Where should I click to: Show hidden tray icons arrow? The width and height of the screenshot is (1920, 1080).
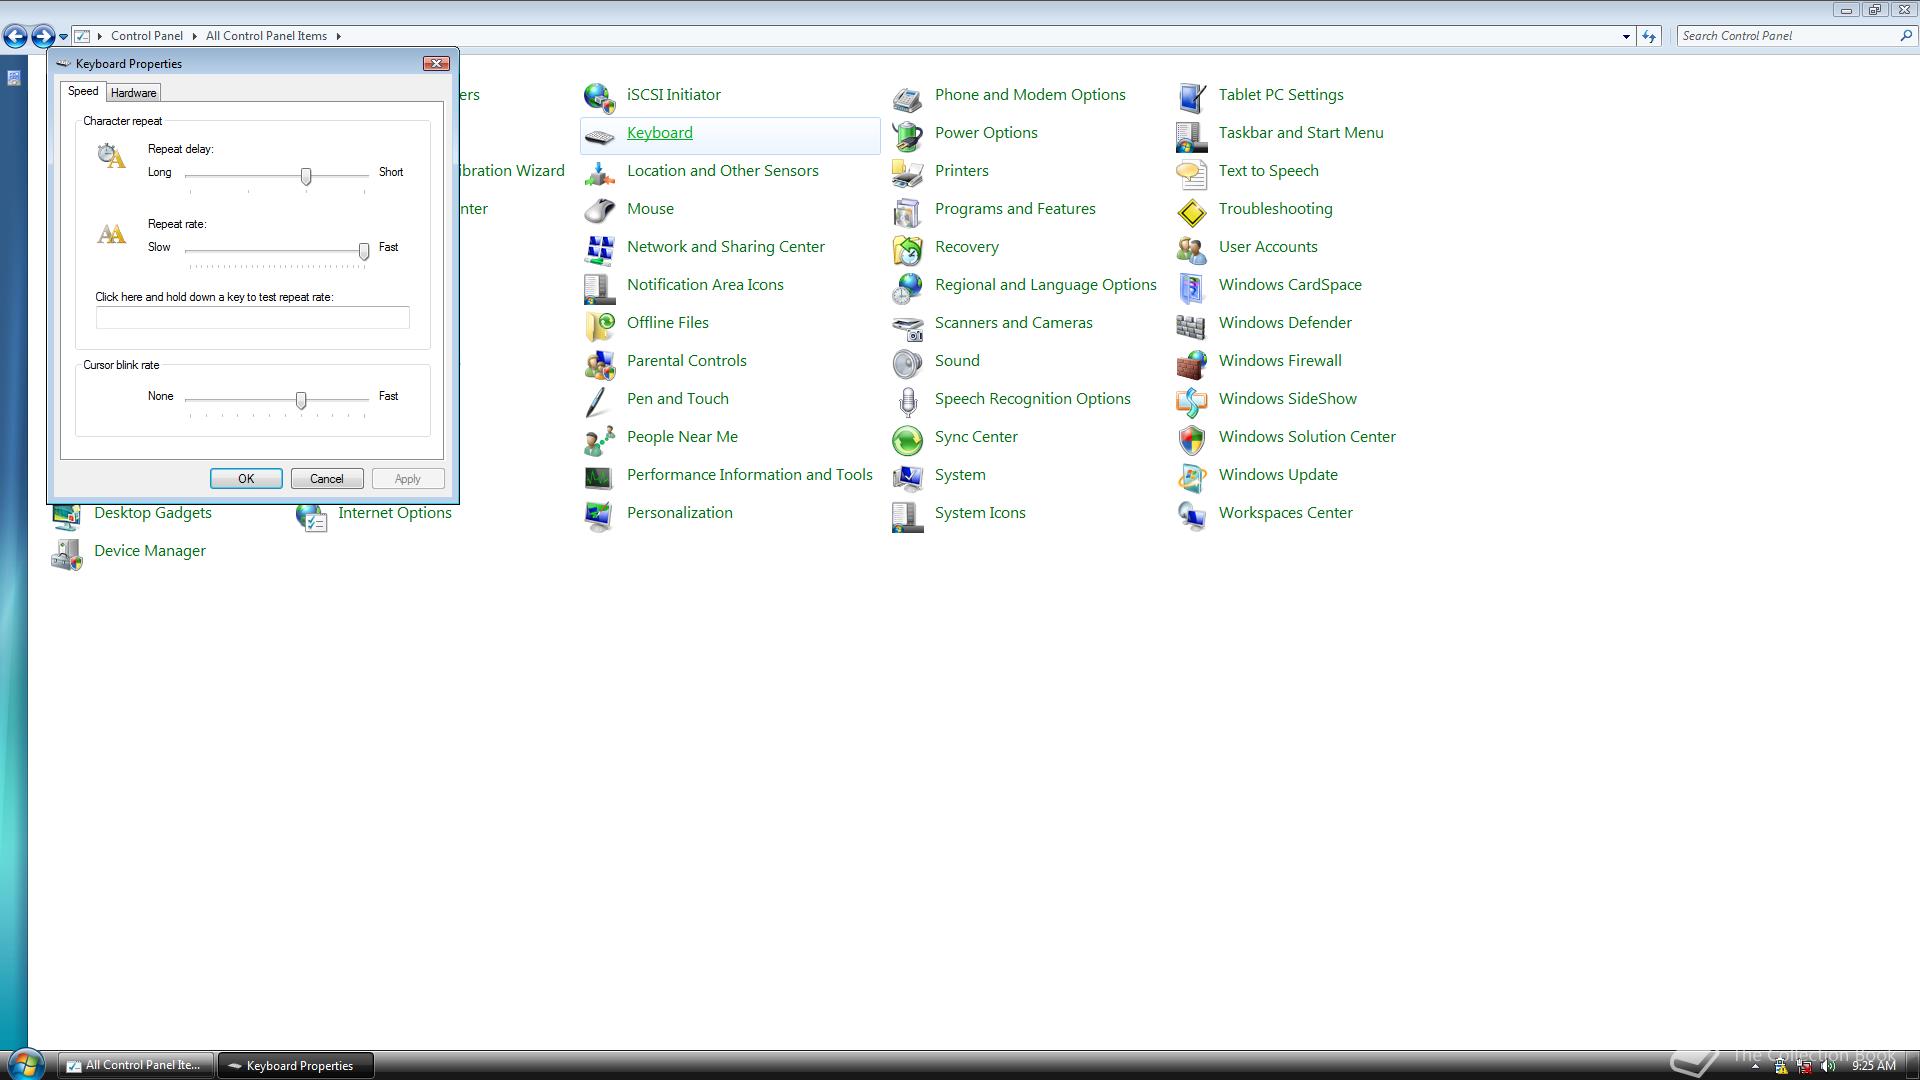[1755, 1066]
